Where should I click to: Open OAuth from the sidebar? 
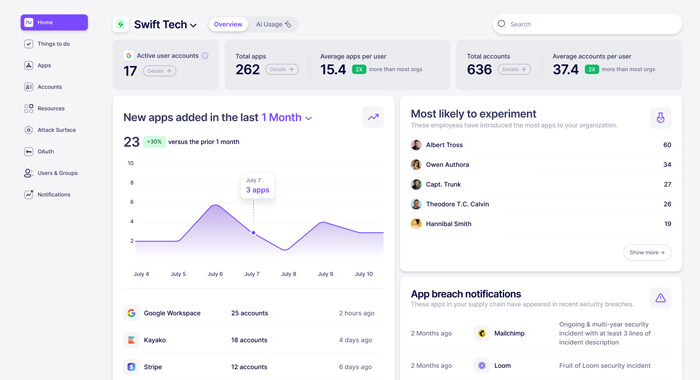coord(39,151)
